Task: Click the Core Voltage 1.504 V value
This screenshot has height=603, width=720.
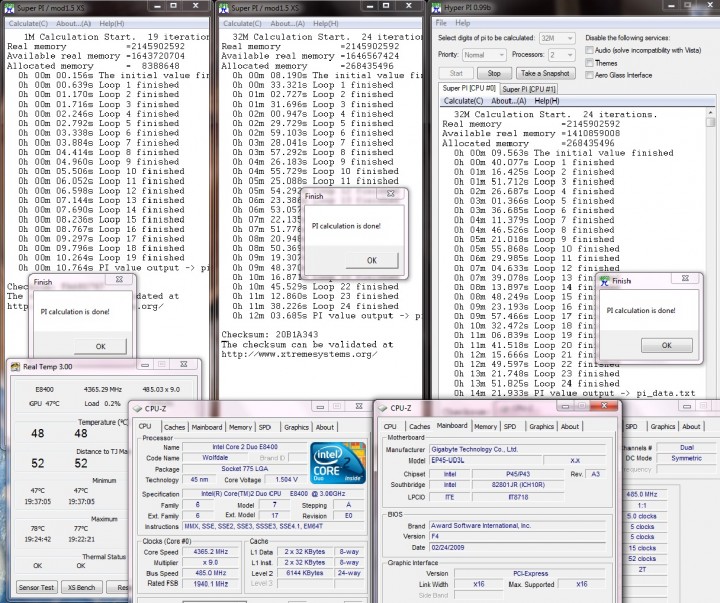Action: [x=286, y=480]
